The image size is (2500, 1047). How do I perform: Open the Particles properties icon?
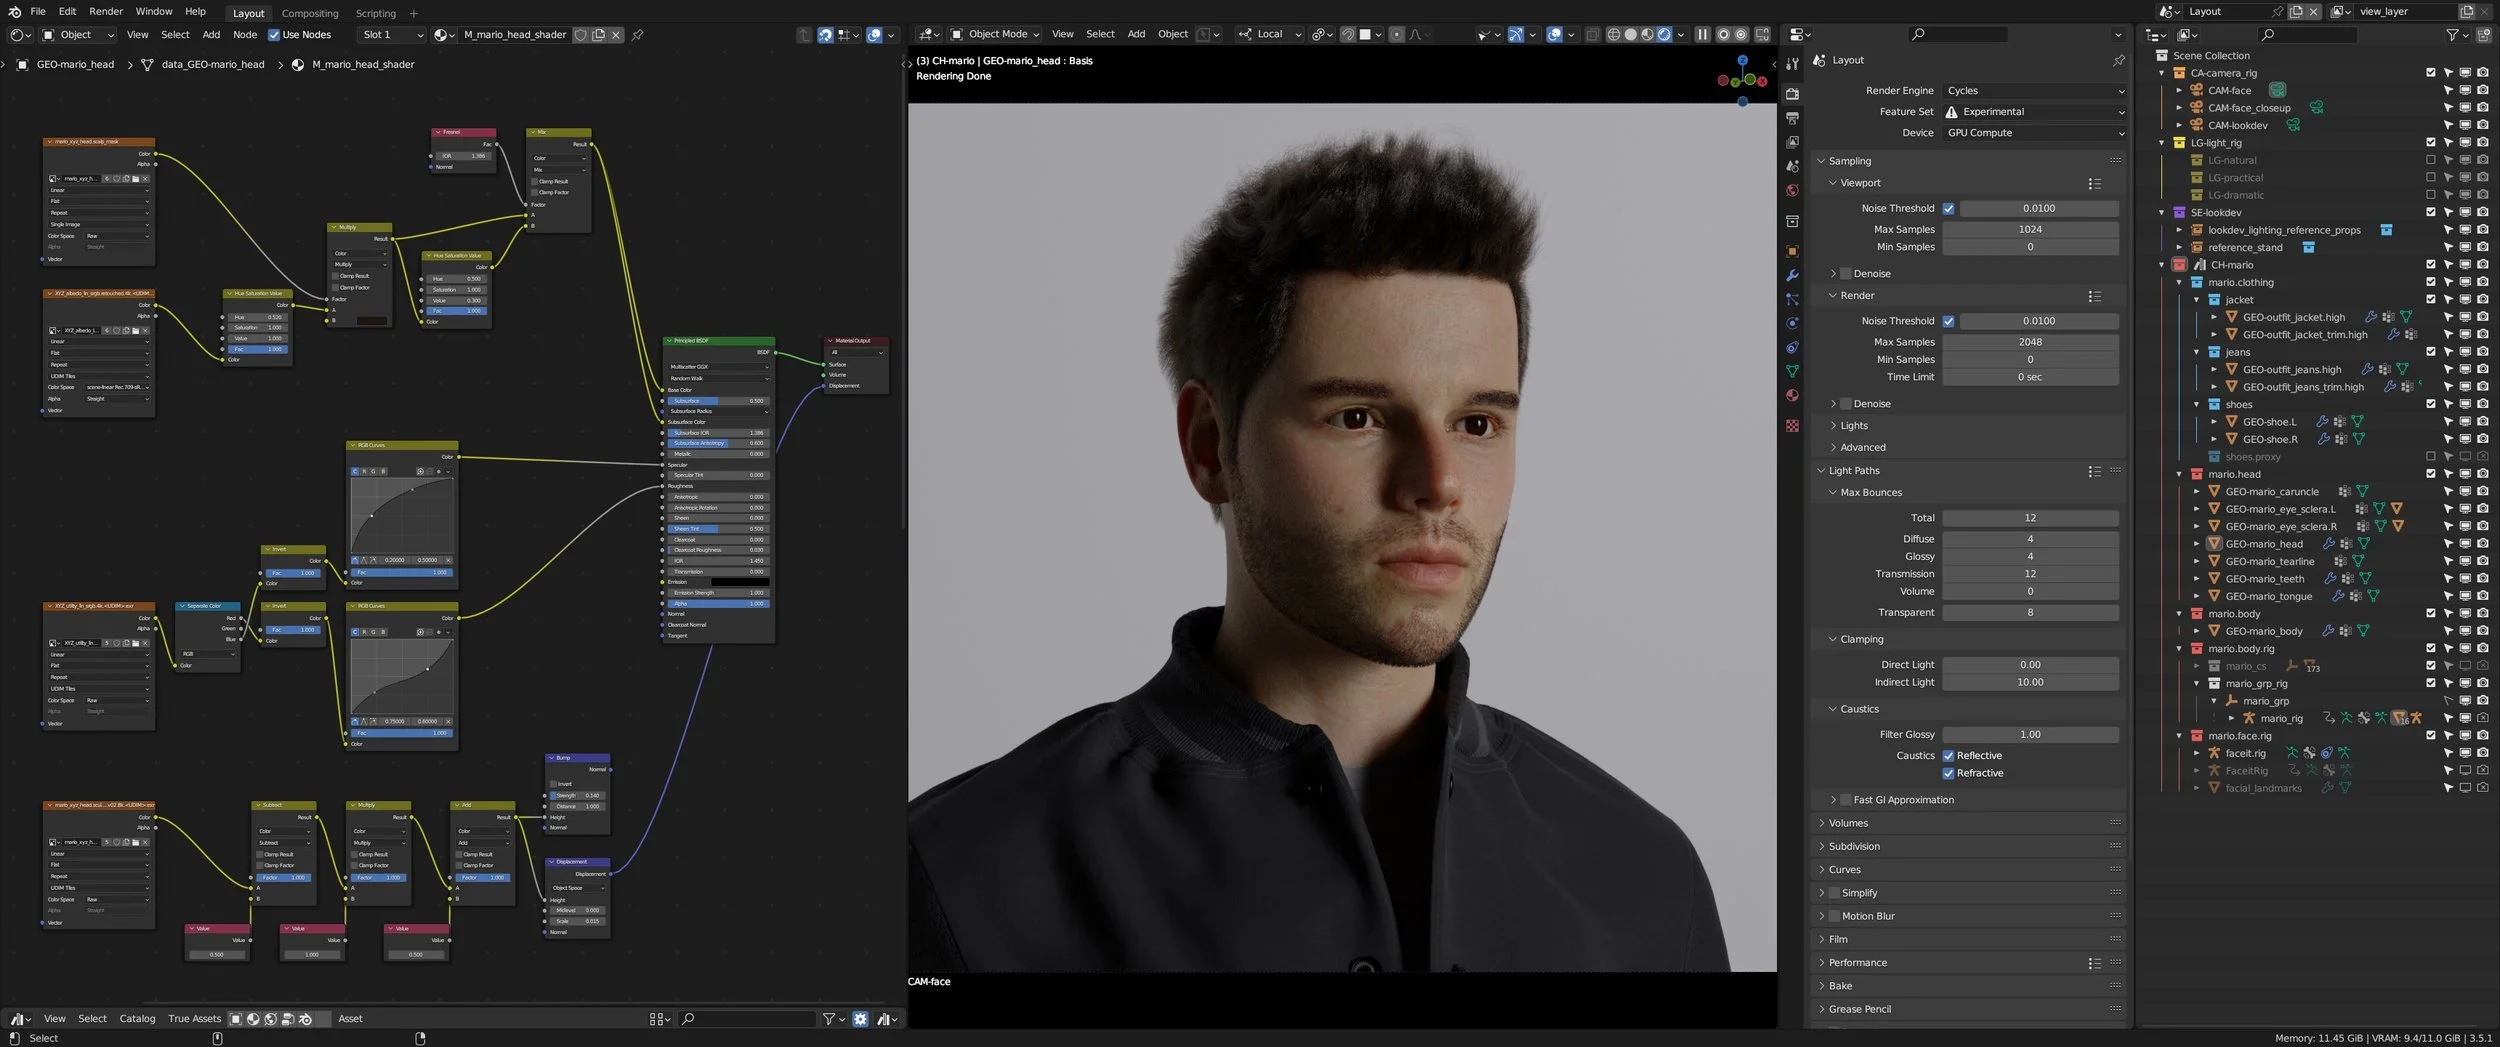(1792, 299)
